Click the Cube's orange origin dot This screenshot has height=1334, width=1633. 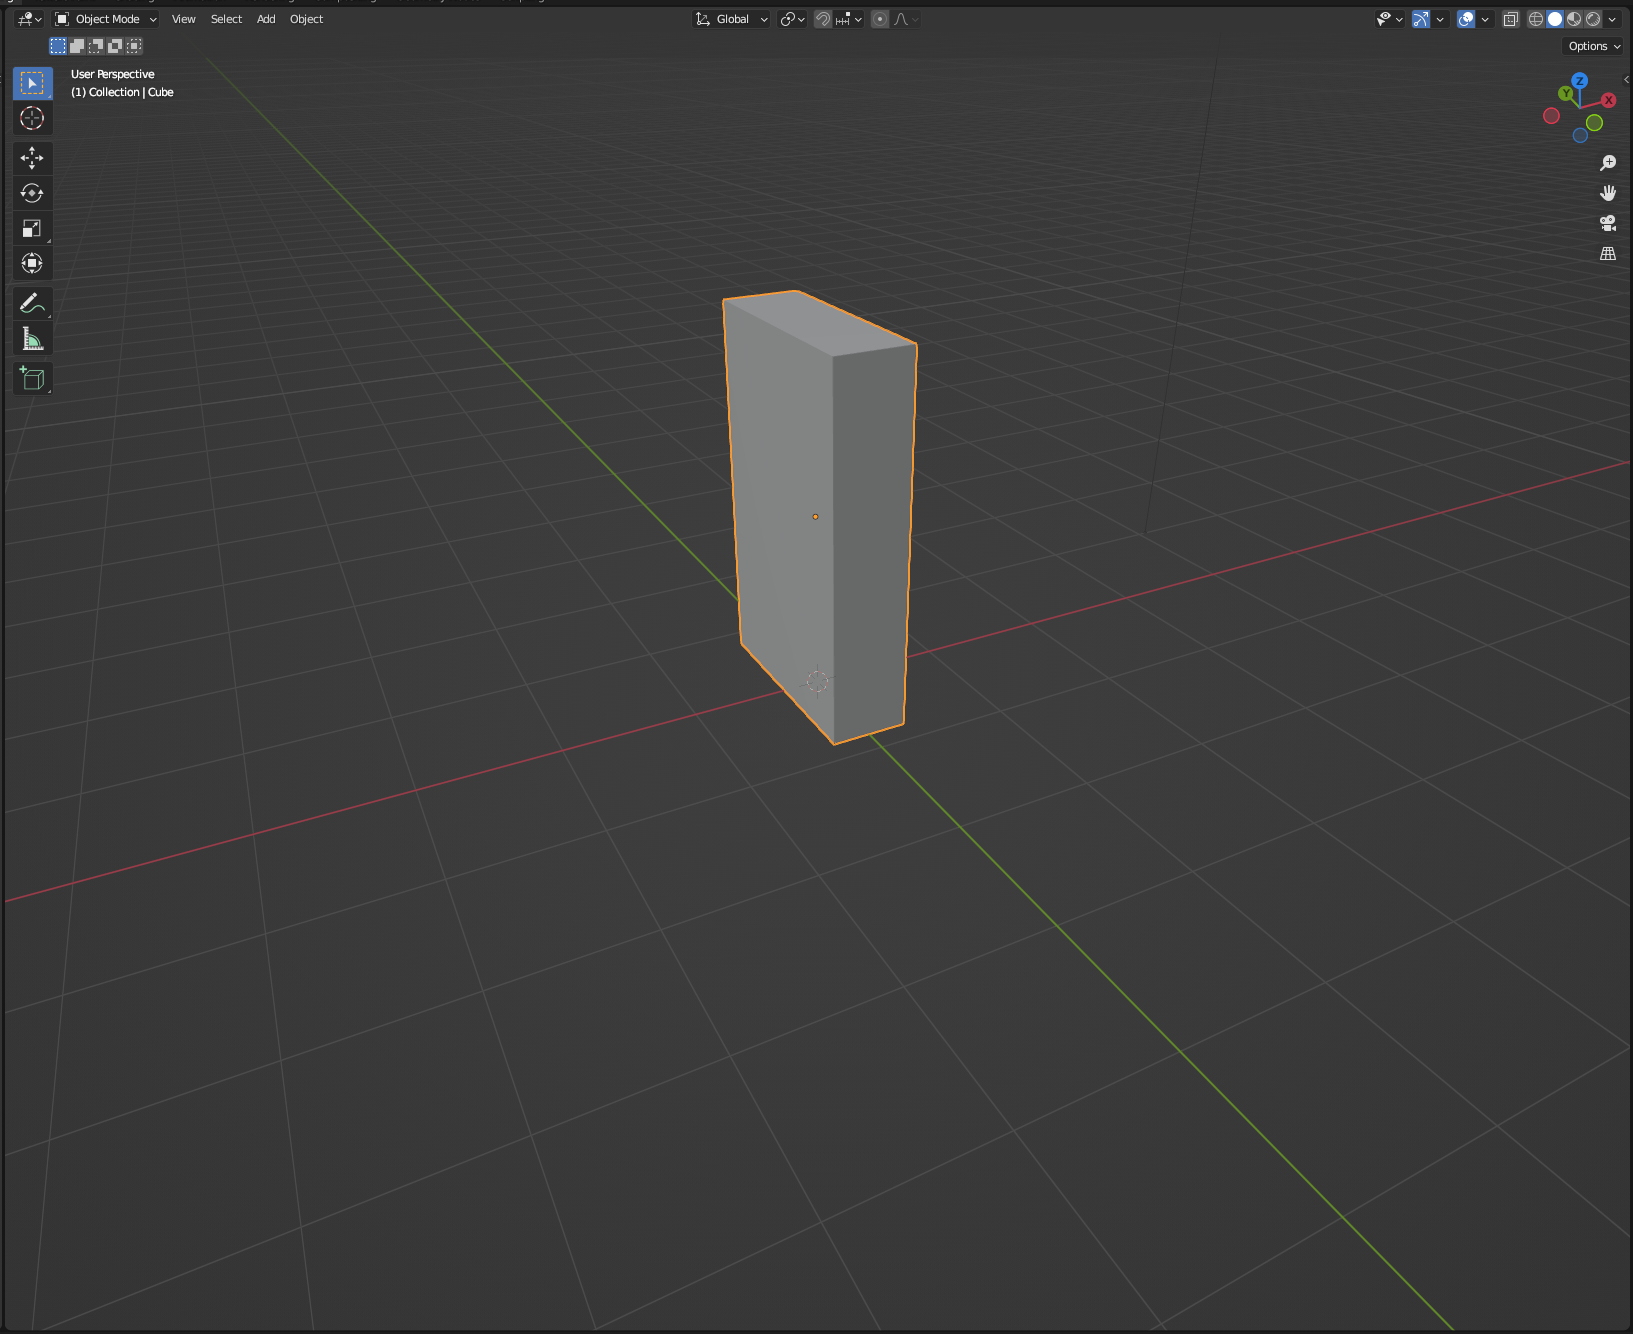coord(815,517)
